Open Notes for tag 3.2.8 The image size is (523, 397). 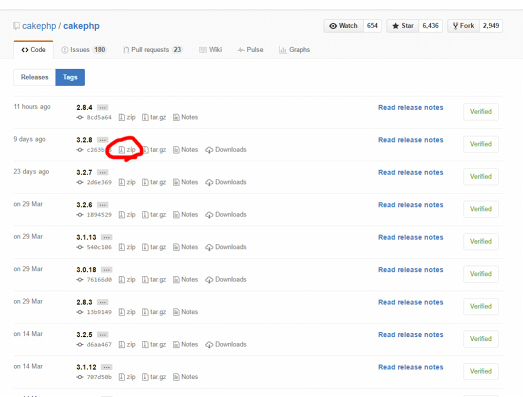pos(185,150)
